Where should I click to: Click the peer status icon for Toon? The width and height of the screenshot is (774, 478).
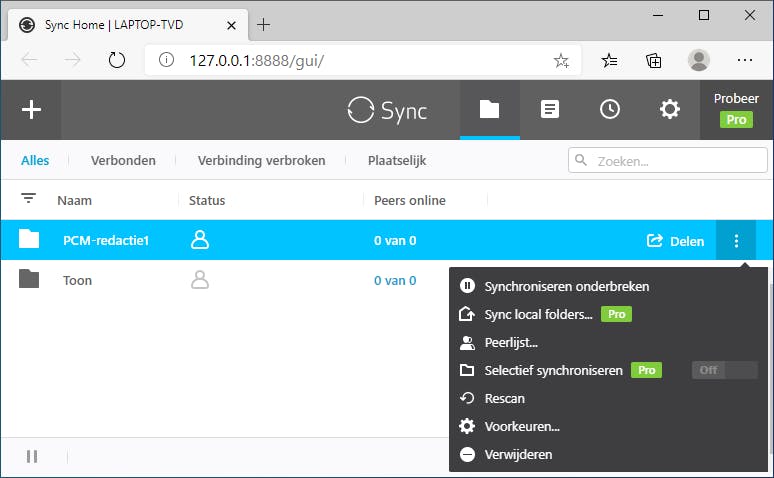click(200, 279)
